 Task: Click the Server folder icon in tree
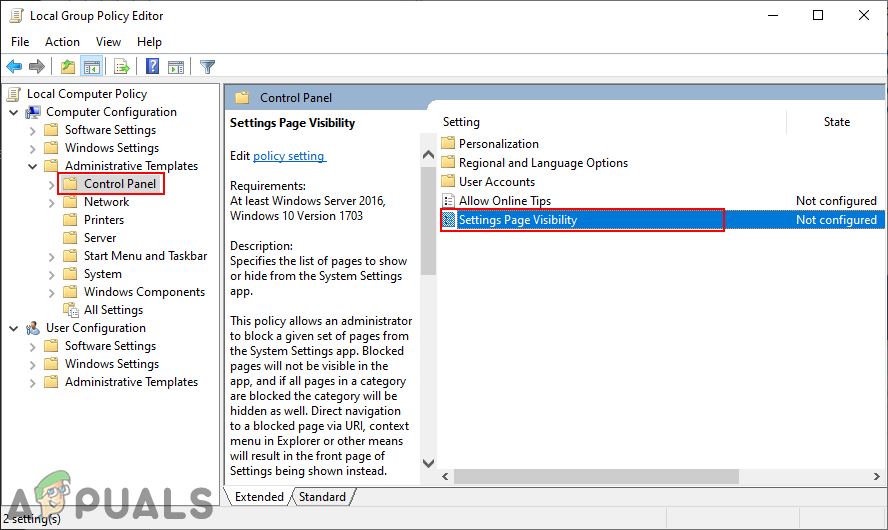coord(70,238)
